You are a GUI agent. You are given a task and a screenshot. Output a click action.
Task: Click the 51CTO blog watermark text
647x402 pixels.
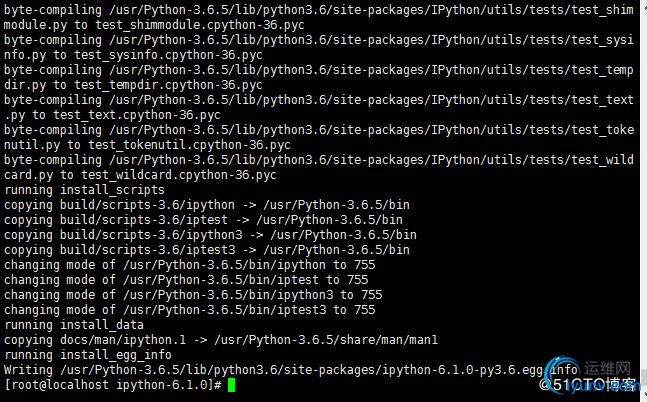[587, 385]
